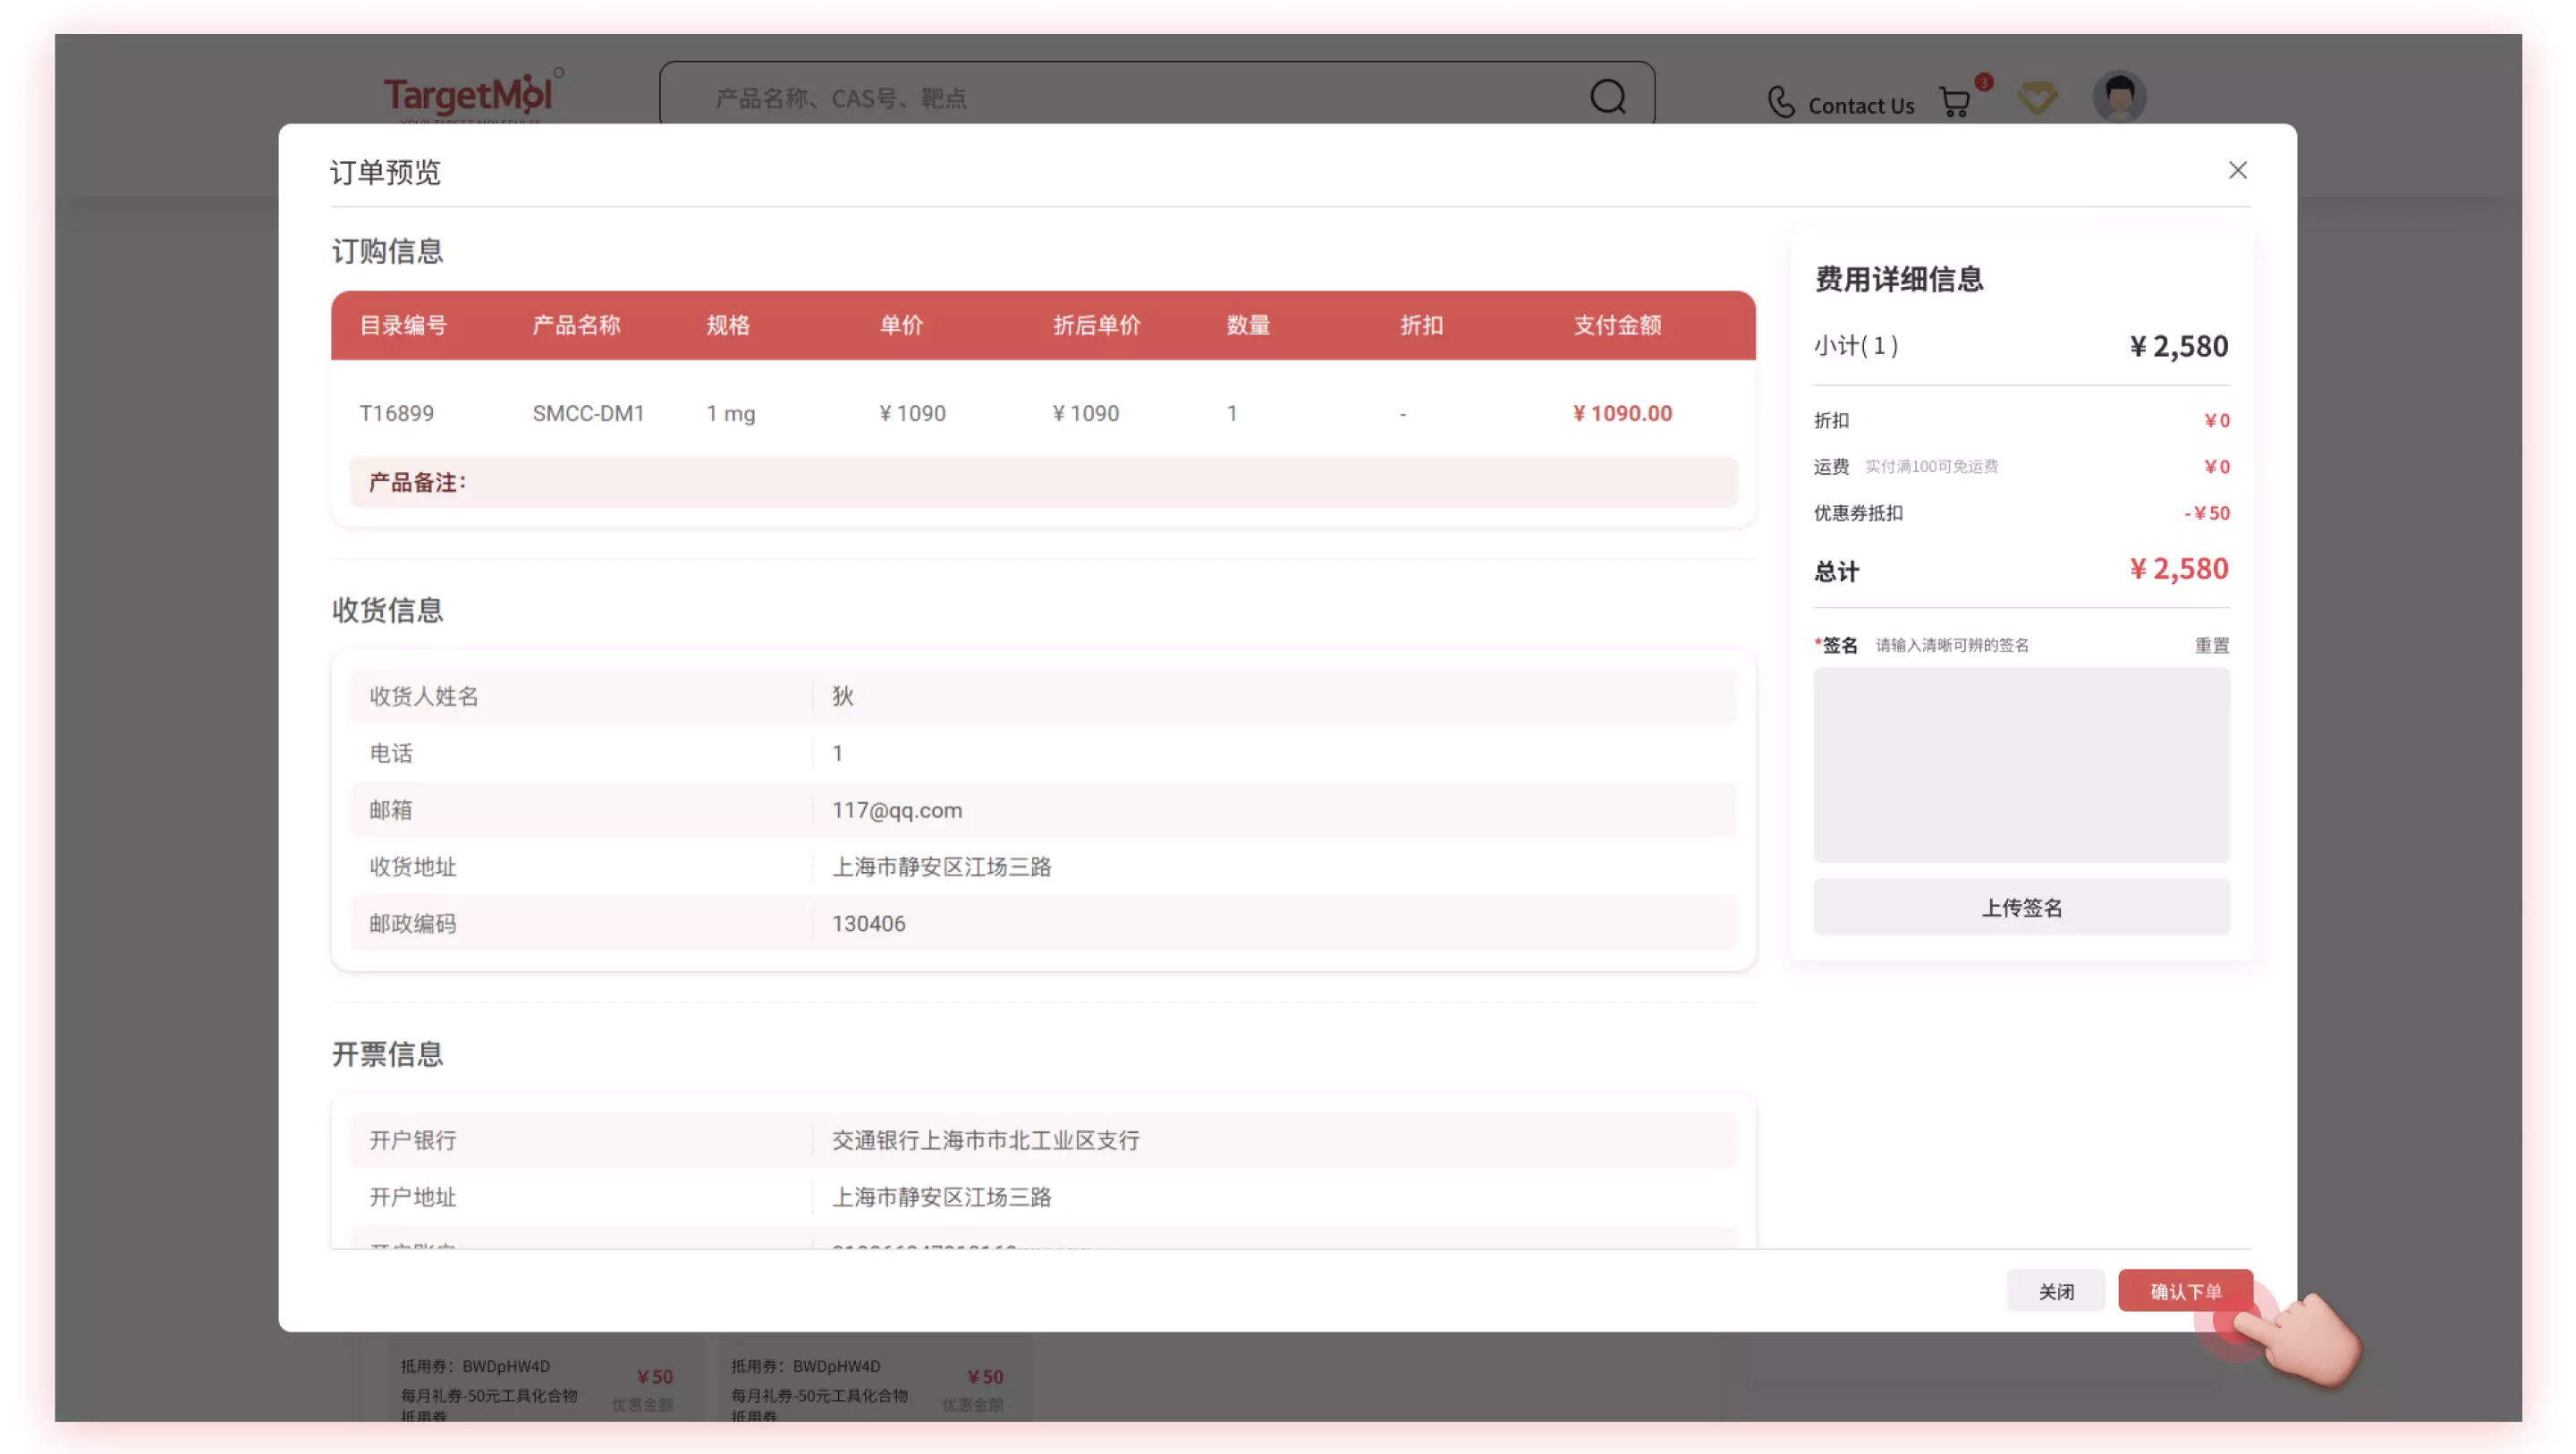Click the SMCC-DM1 product name

click(589, 413)
